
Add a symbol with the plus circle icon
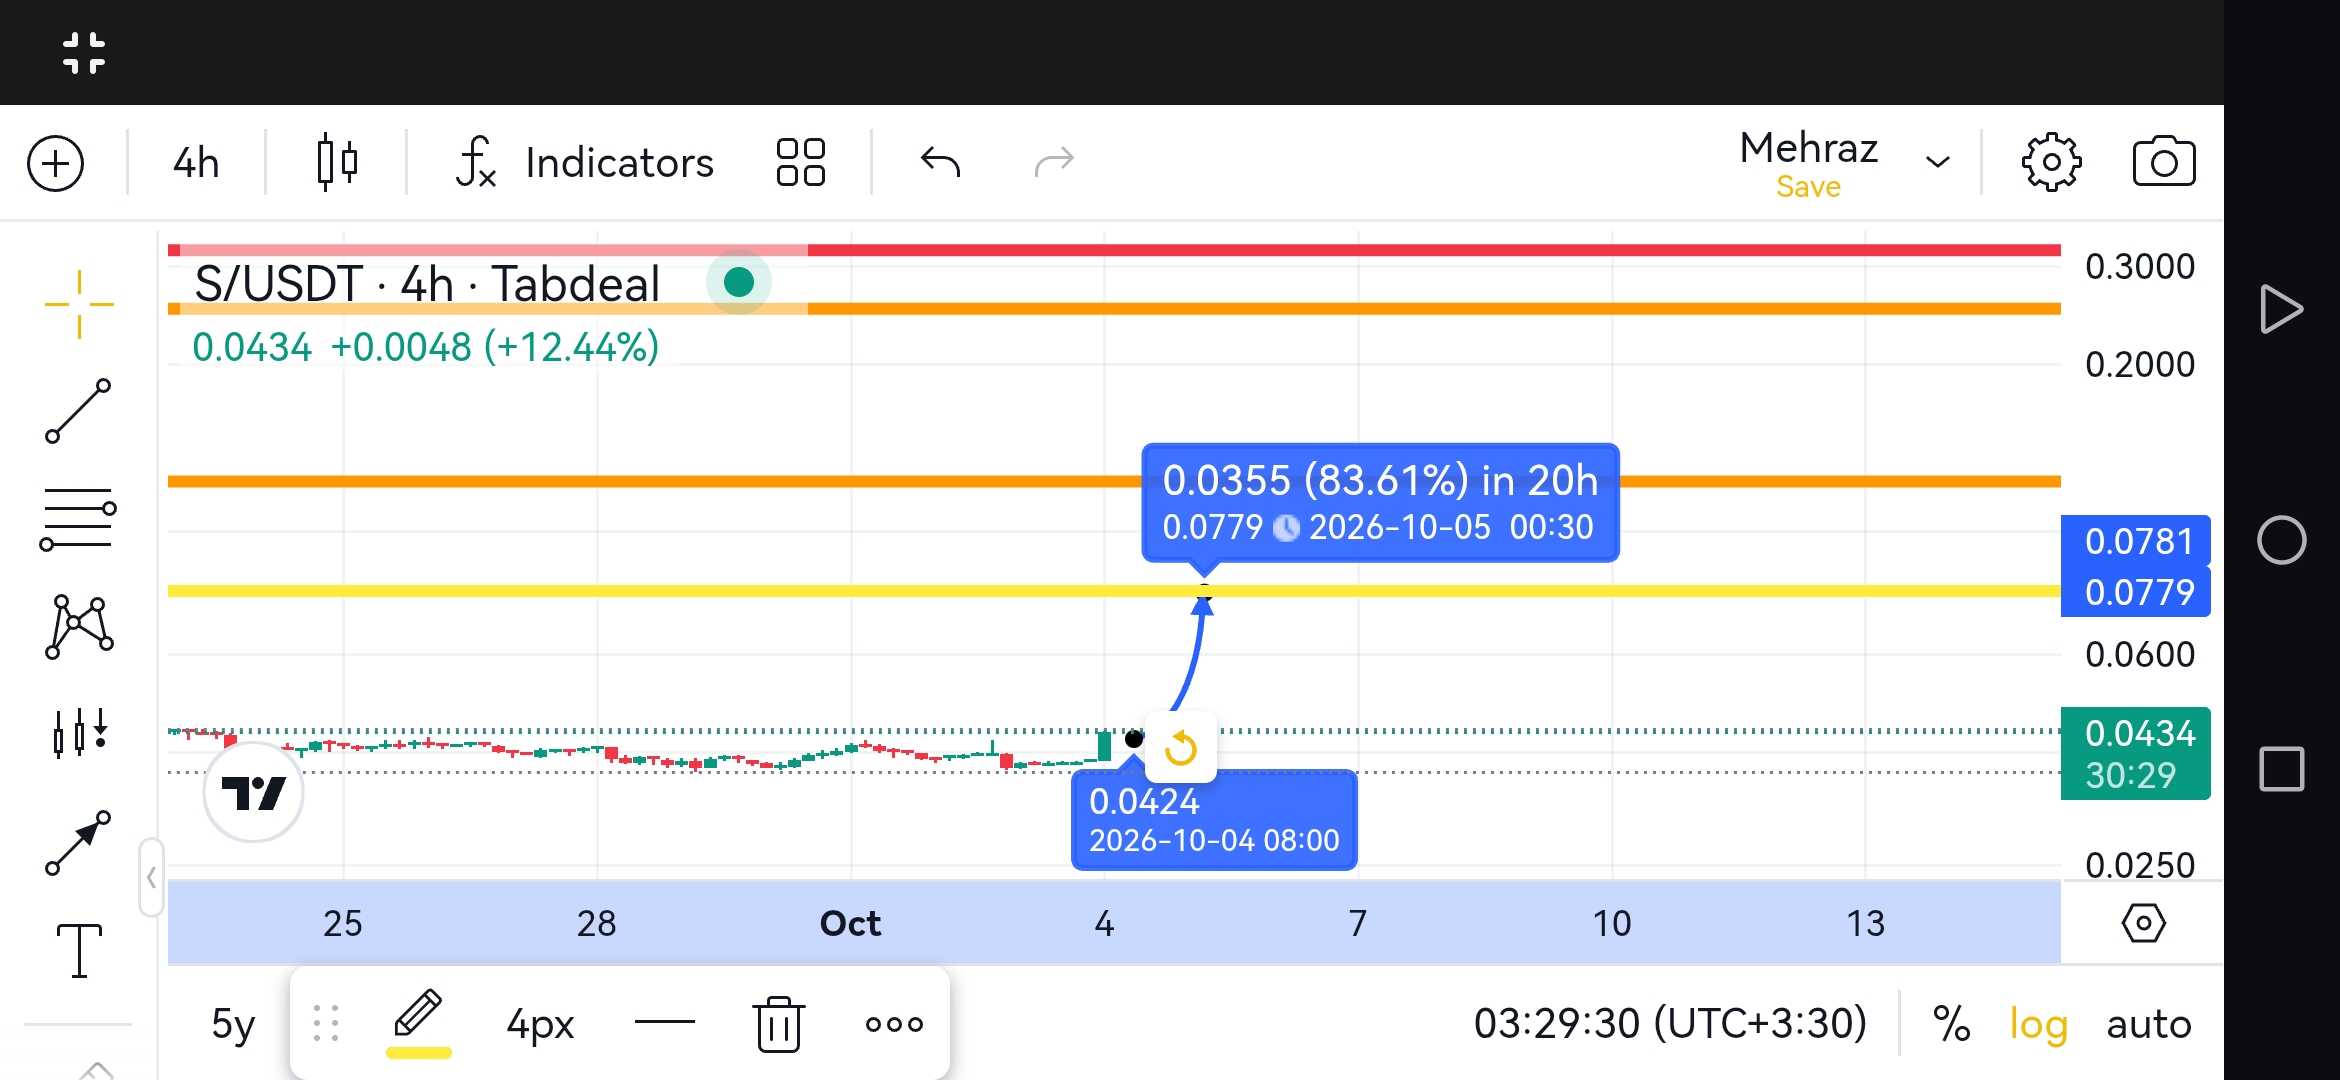(55, 163)
